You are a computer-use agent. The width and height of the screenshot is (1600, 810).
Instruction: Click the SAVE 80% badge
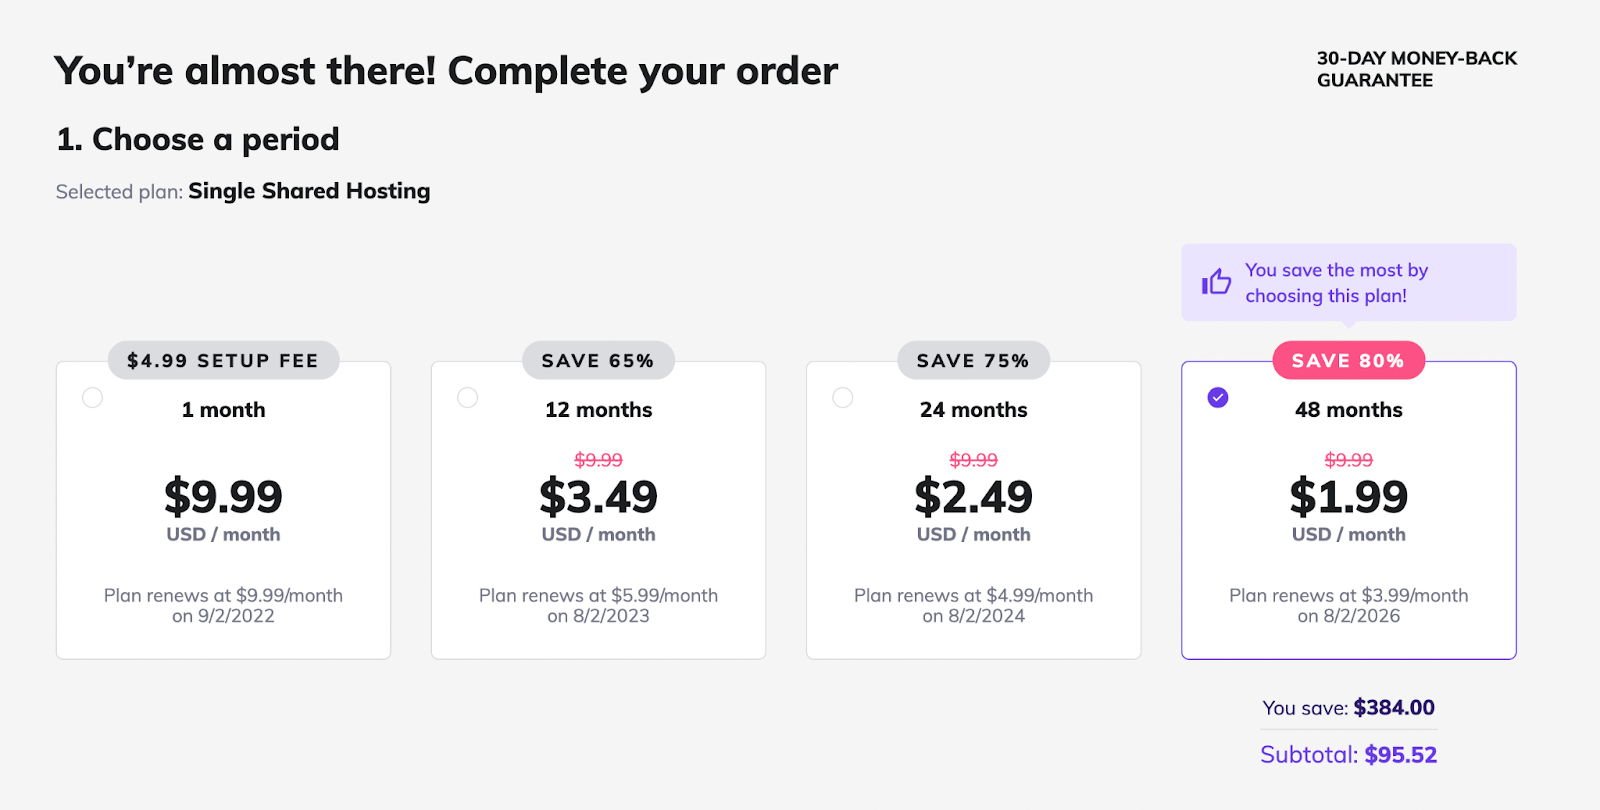click(1348, 360)
